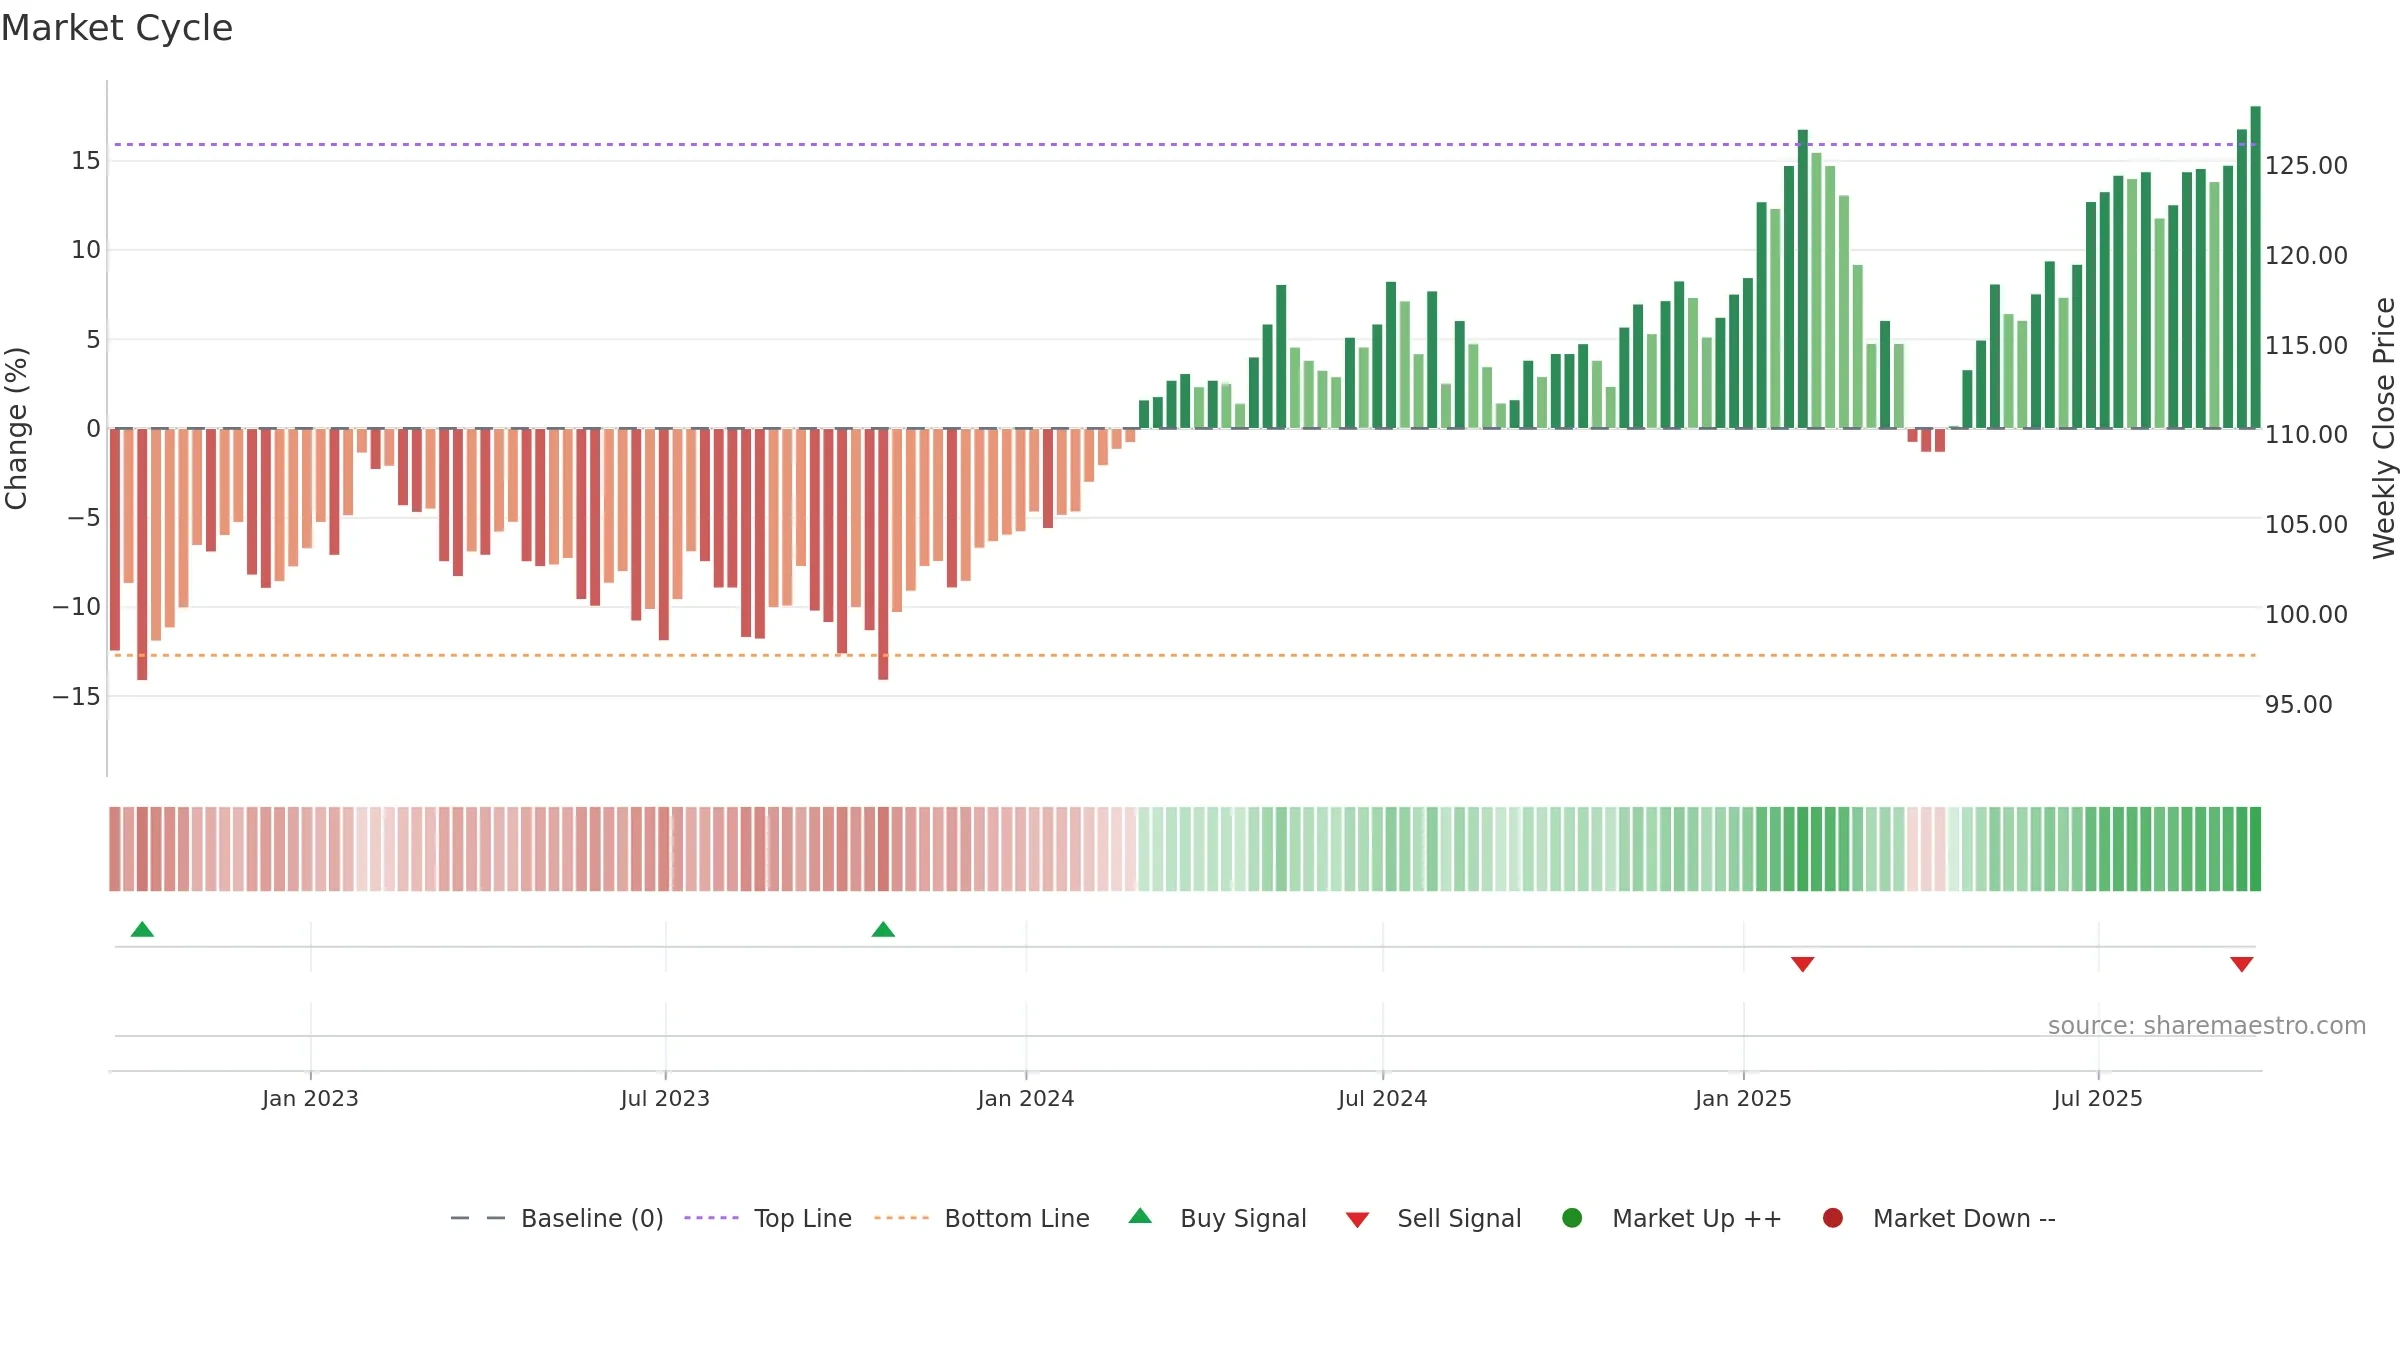Click the buy signal marker between Jul 2023 and Jan 2024
The height and width of the screenshot is (1350, 2400).
883,930
